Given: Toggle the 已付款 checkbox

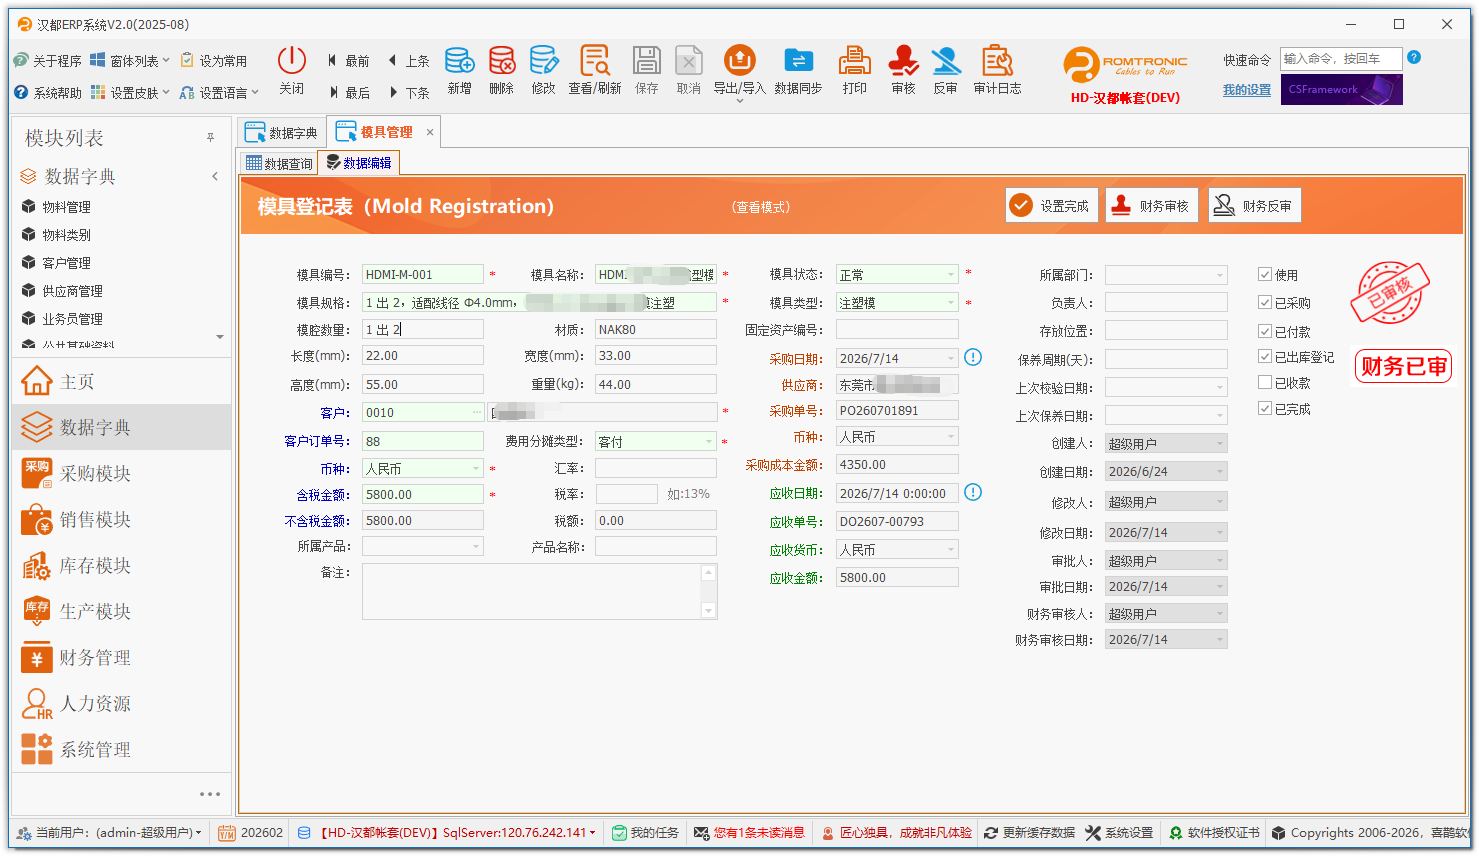Looking at the screenshot, I should click(1265, 331).
